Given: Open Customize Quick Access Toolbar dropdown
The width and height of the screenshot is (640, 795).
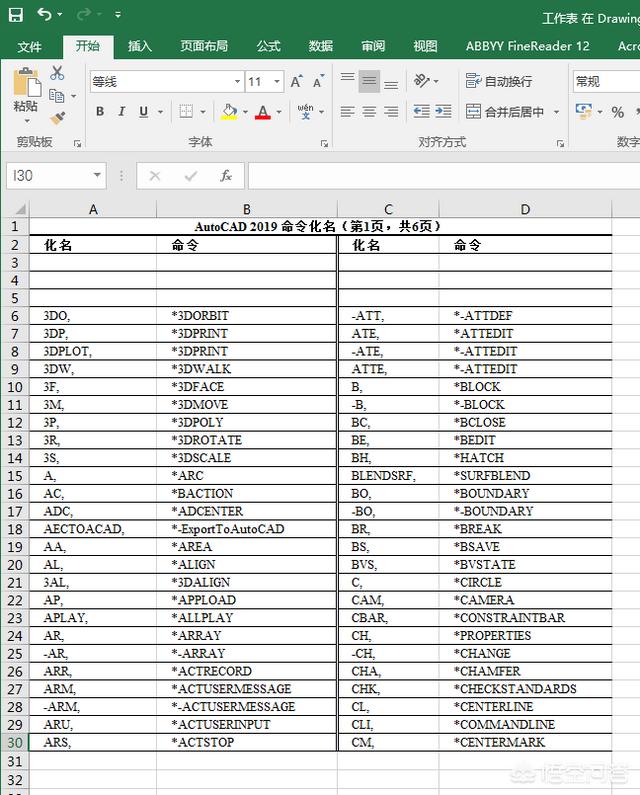Looking at the screenshot, I should (x=118, y=15).
